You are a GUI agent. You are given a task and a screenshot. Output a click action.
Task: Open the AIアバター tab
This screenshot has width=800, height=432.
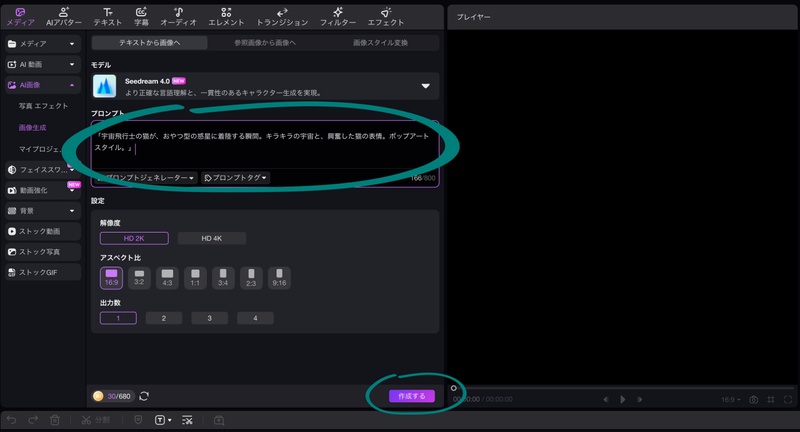coord(63,17)
